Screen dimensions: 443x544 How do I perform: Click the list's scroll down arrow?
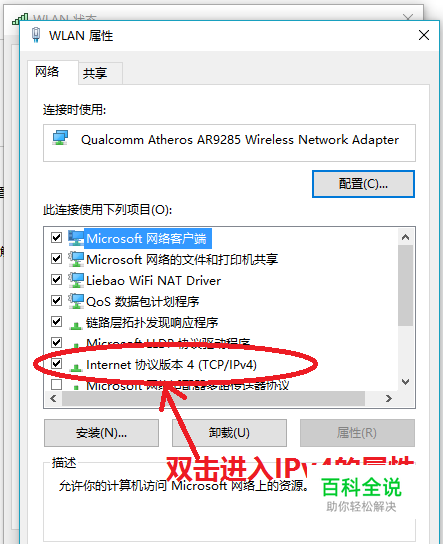405,382
